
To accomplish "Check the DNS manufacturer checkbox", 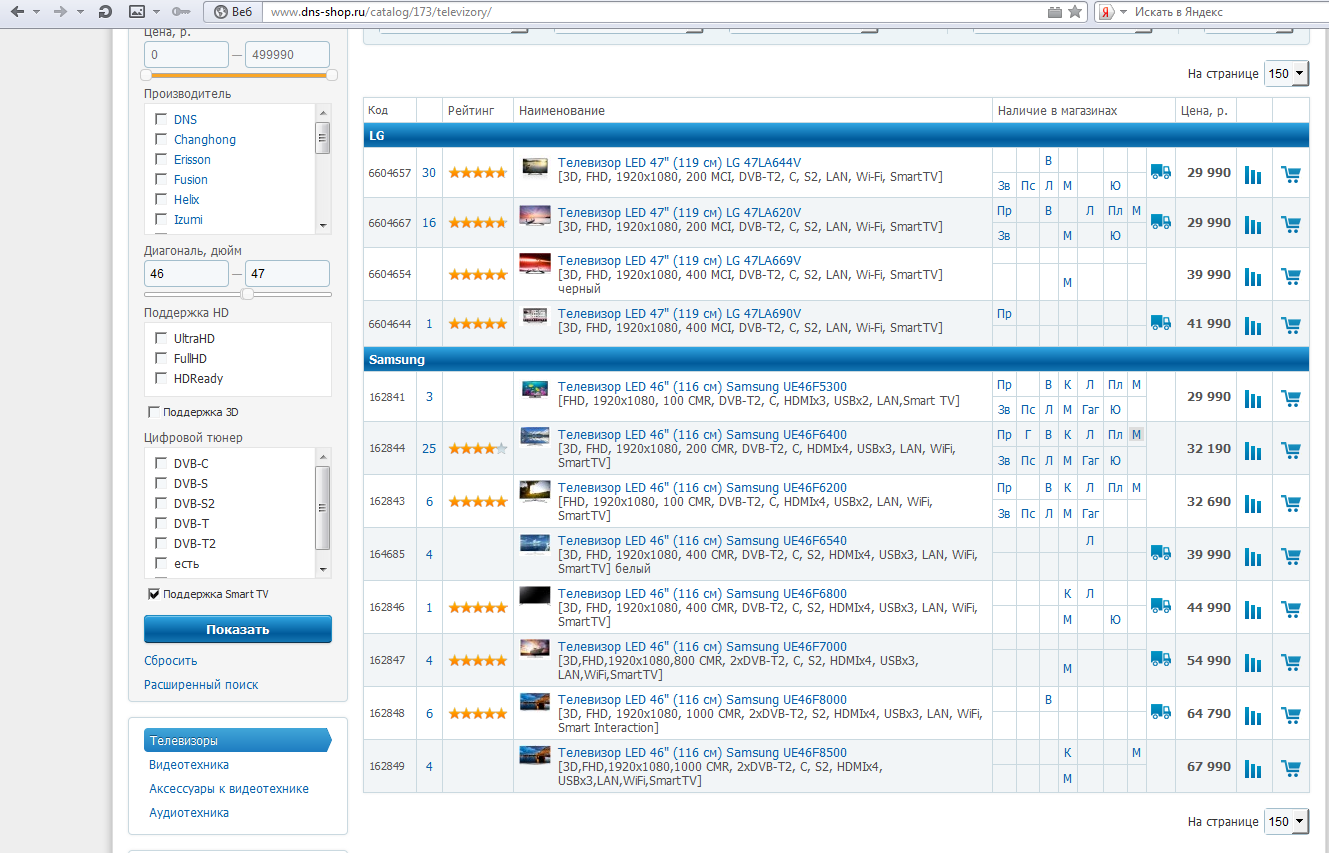I will click(160, 119).
